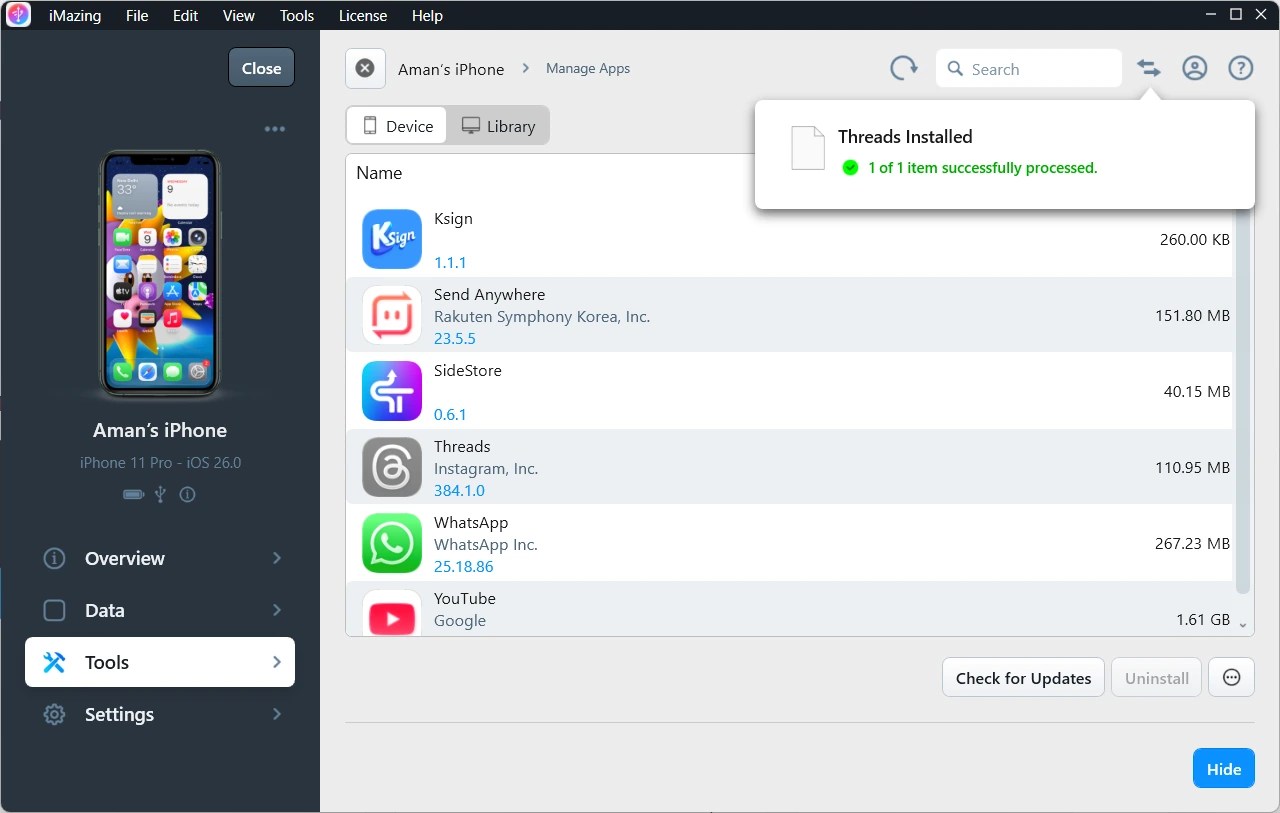
Task: Click the Threads Installed notification title
Action: point(905,137)
